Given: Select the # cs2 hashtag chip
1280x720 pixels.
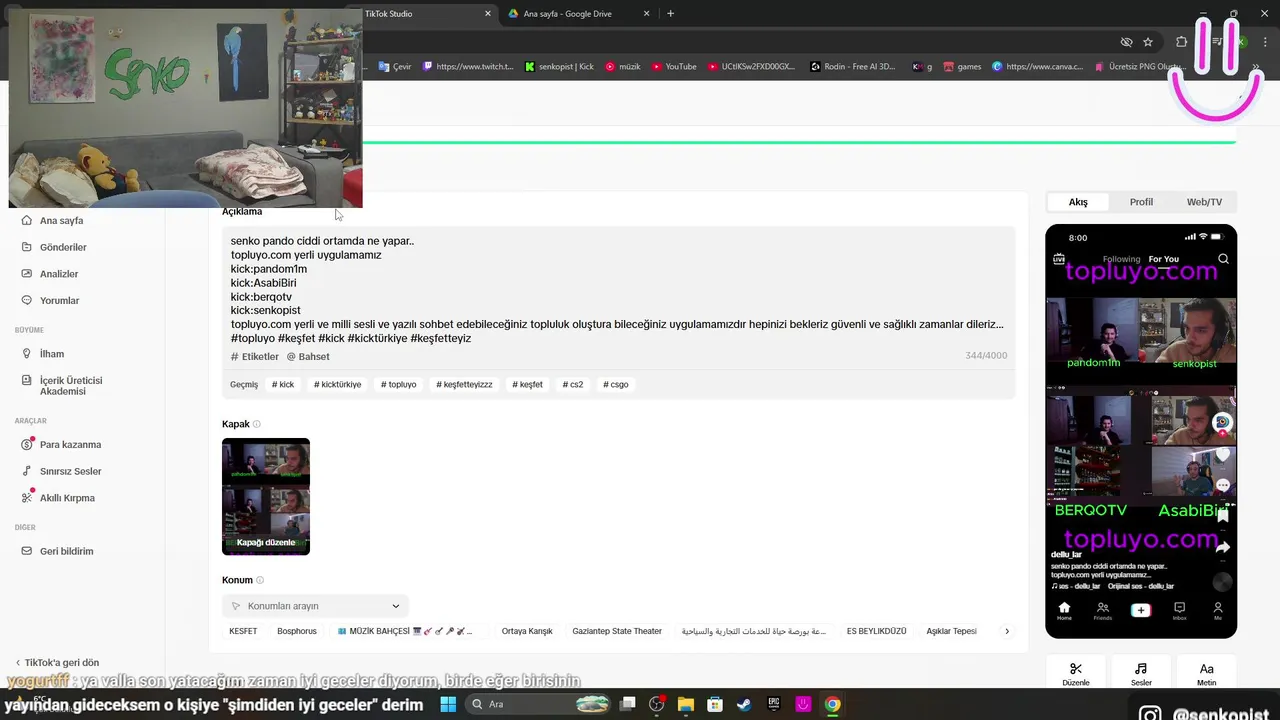Looking at the screenshot, I should [573, 385].
